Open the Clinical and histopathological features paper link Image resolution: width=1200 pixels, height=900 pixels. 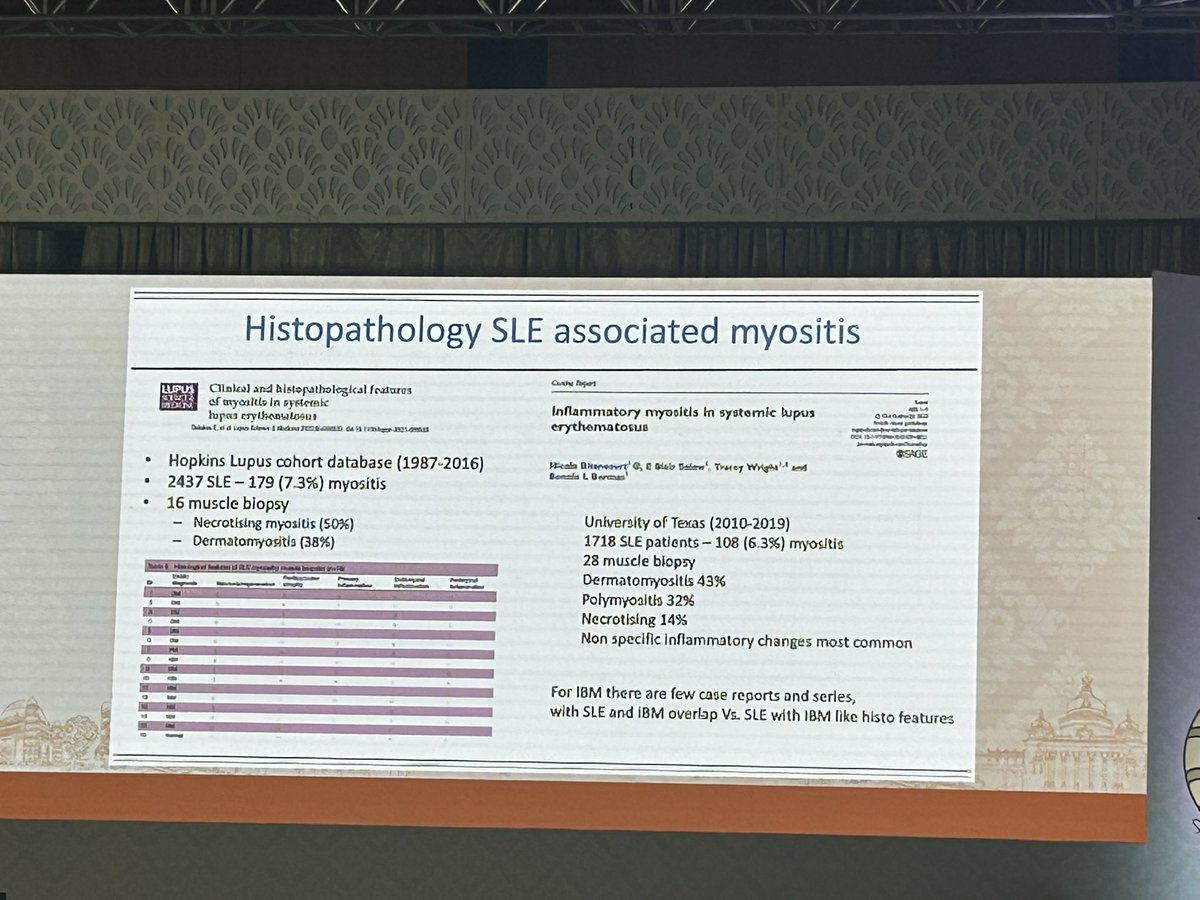click(x=310, y=400)
